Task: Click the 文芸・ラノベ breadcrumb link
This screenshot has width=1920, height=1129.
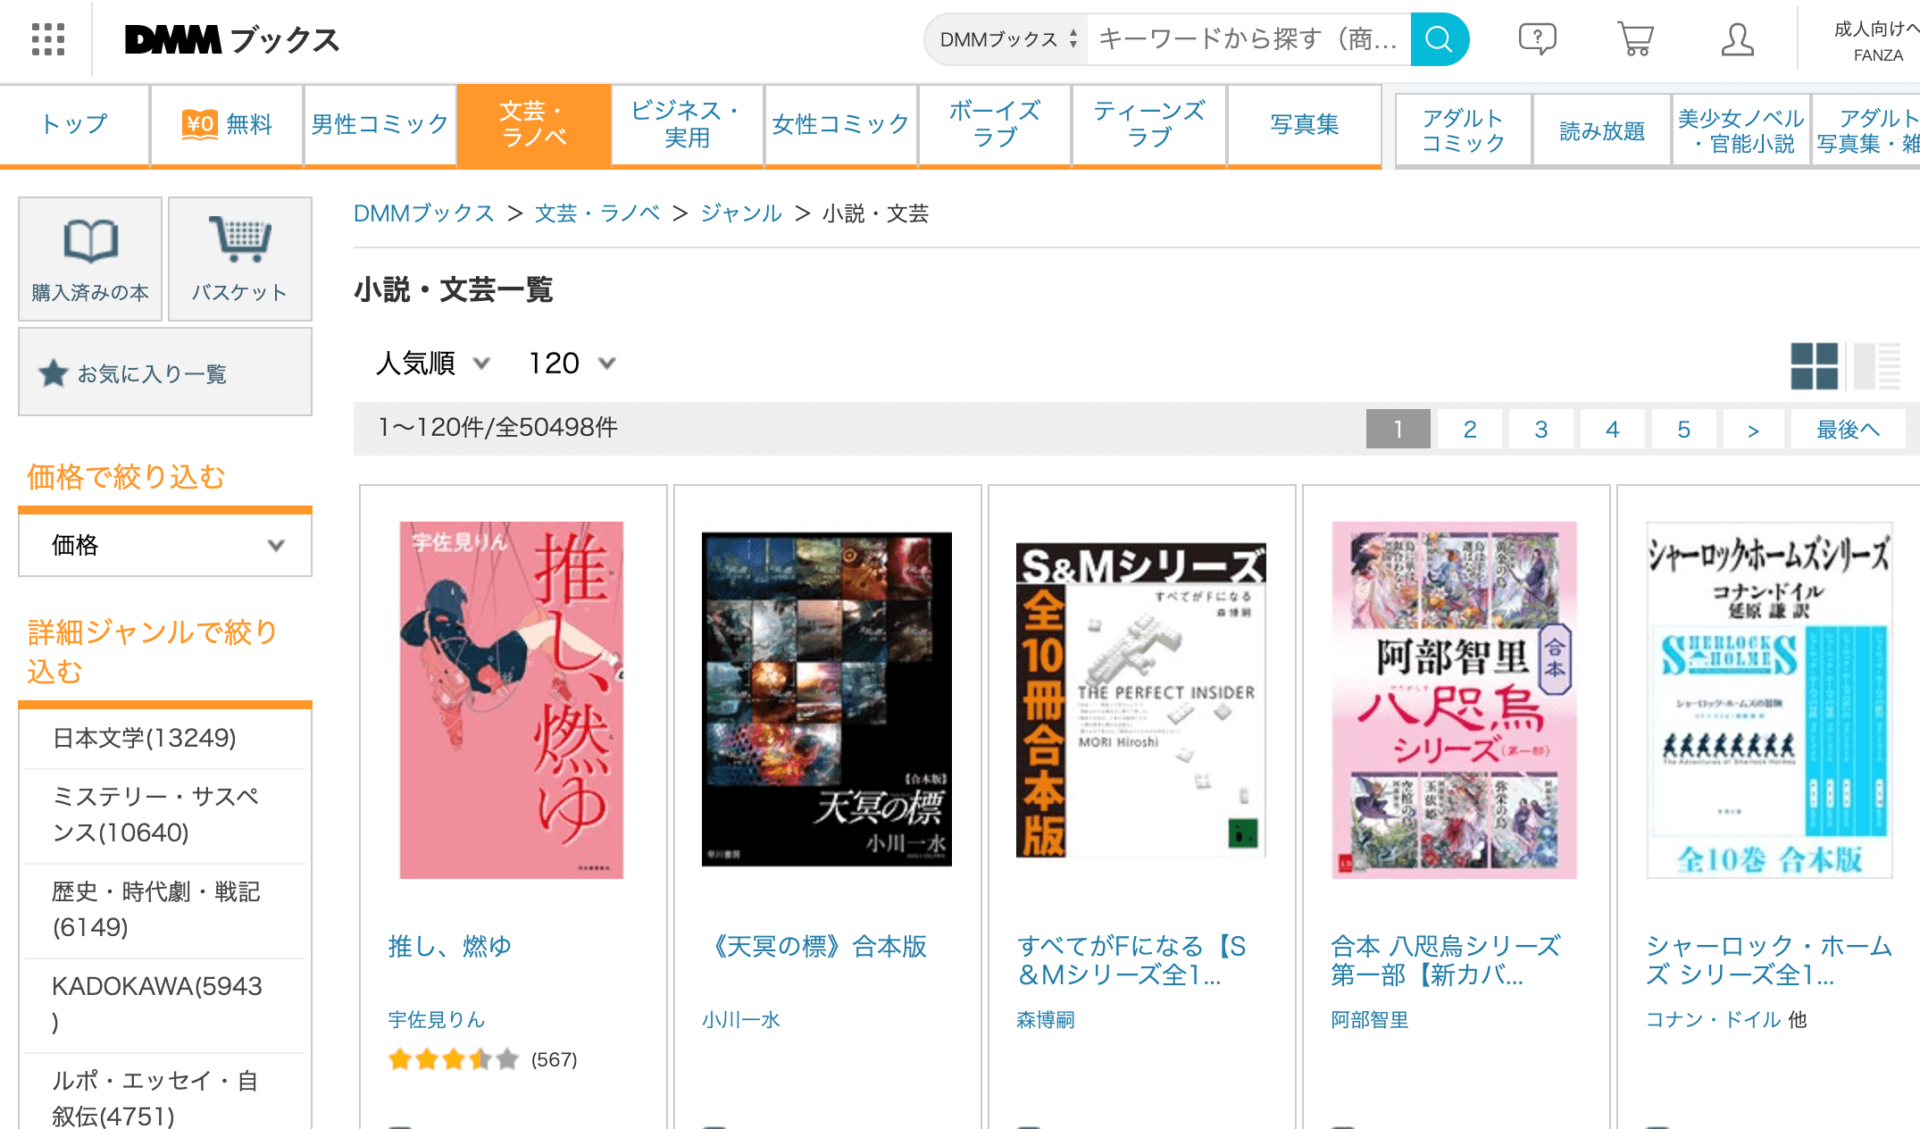Action: [x=597, y=213]
